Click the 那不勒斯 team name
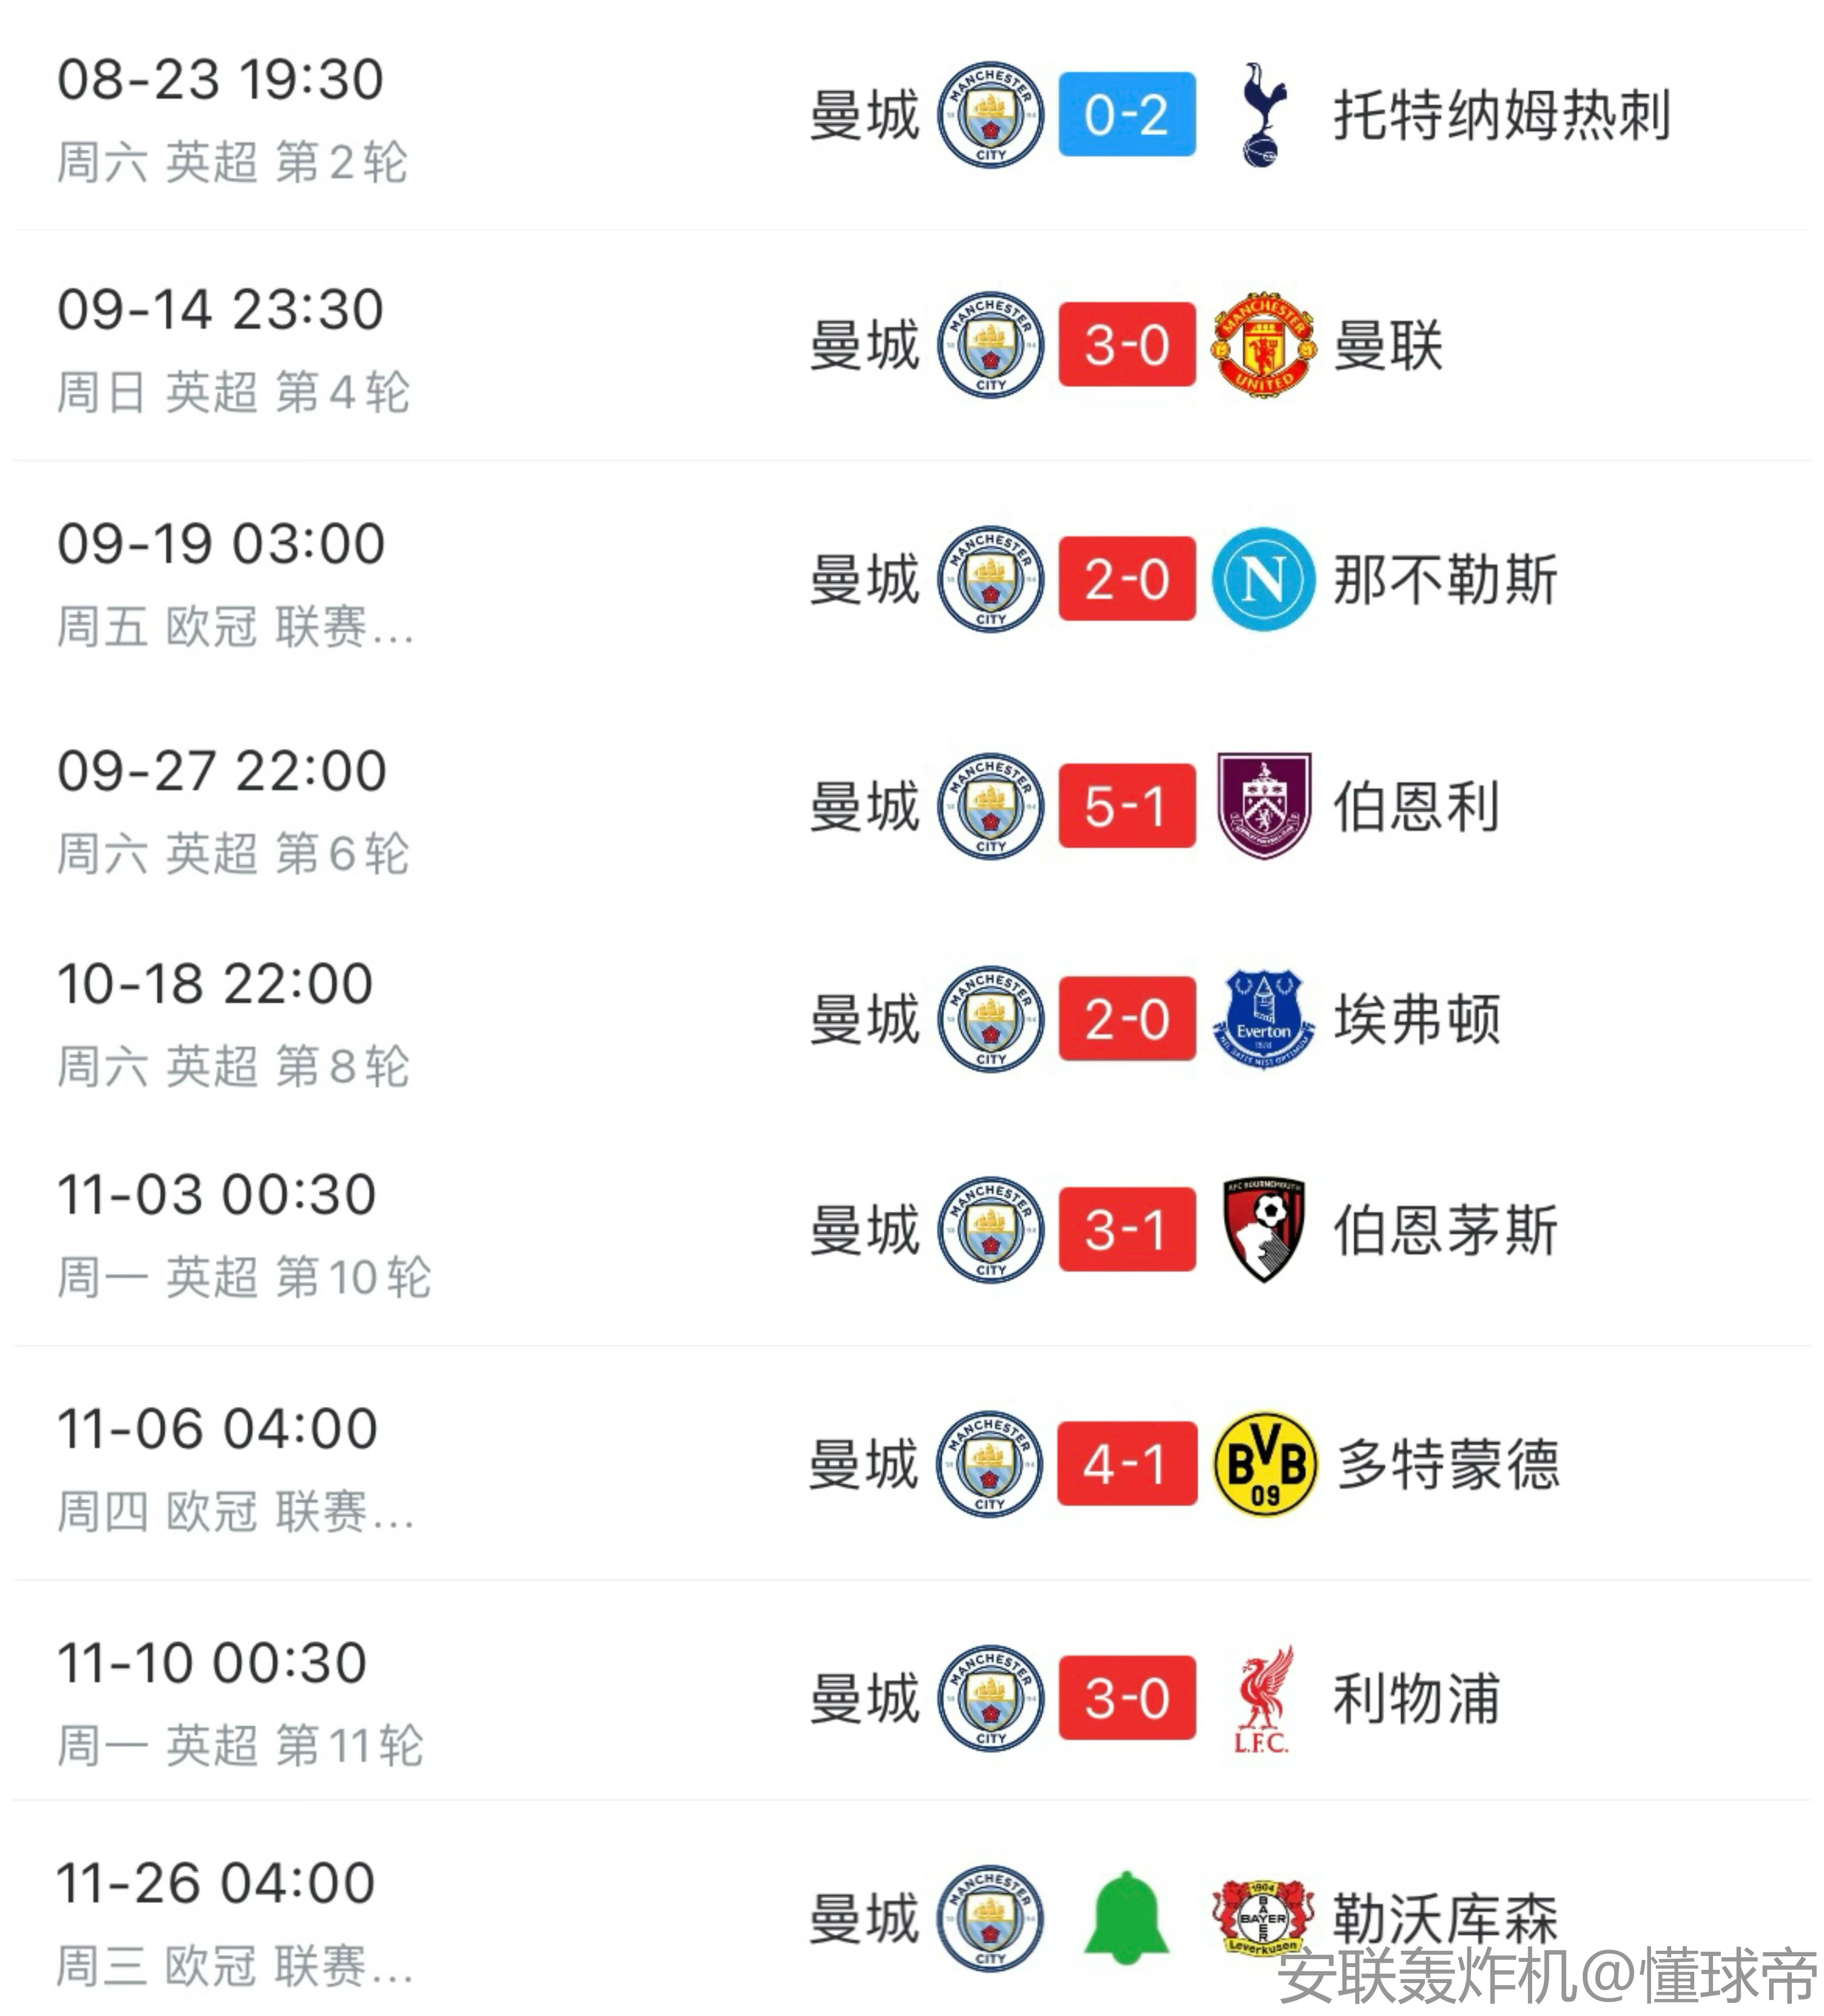Viewport: 1824px width, 2016px height. (1445, 580)
